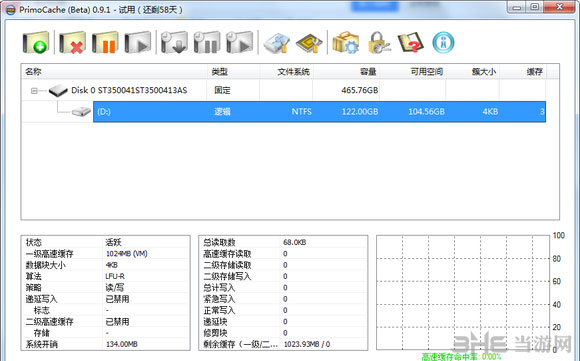The width and height of the screenshot is (580, 361).
Task: Delete cache task using red X disk icon
Action: coord(72,42)
